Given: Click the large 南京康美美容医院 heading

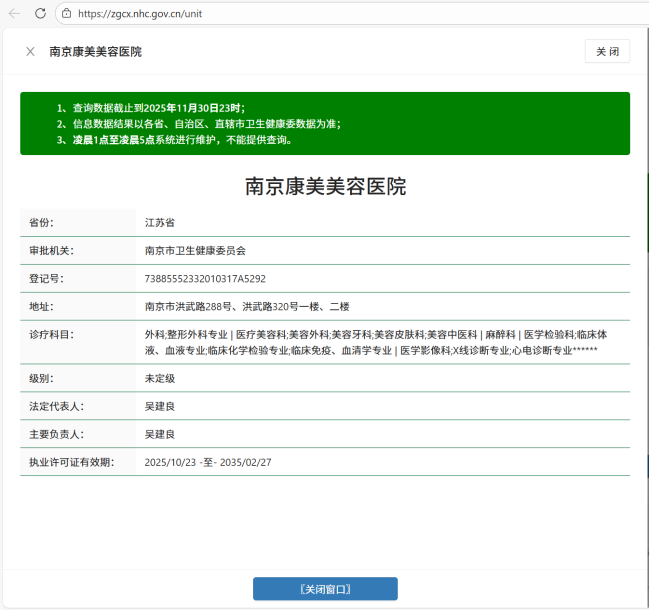Looking at the screenshot, I should click(x=325, y=186).
